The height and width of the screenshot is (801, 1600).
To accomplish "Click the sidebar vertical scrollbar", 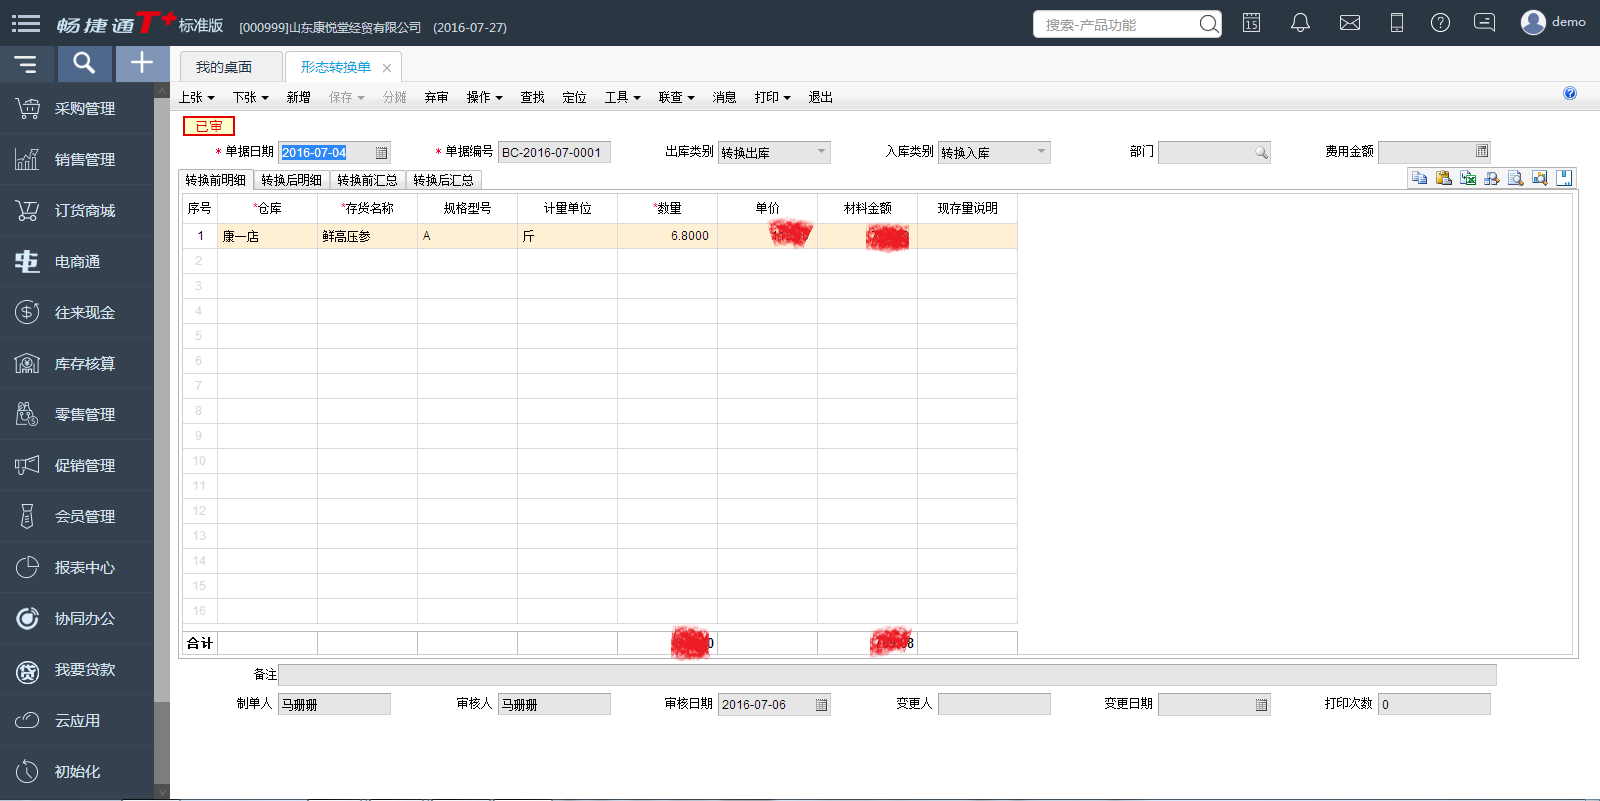I will tap(162, 400).
